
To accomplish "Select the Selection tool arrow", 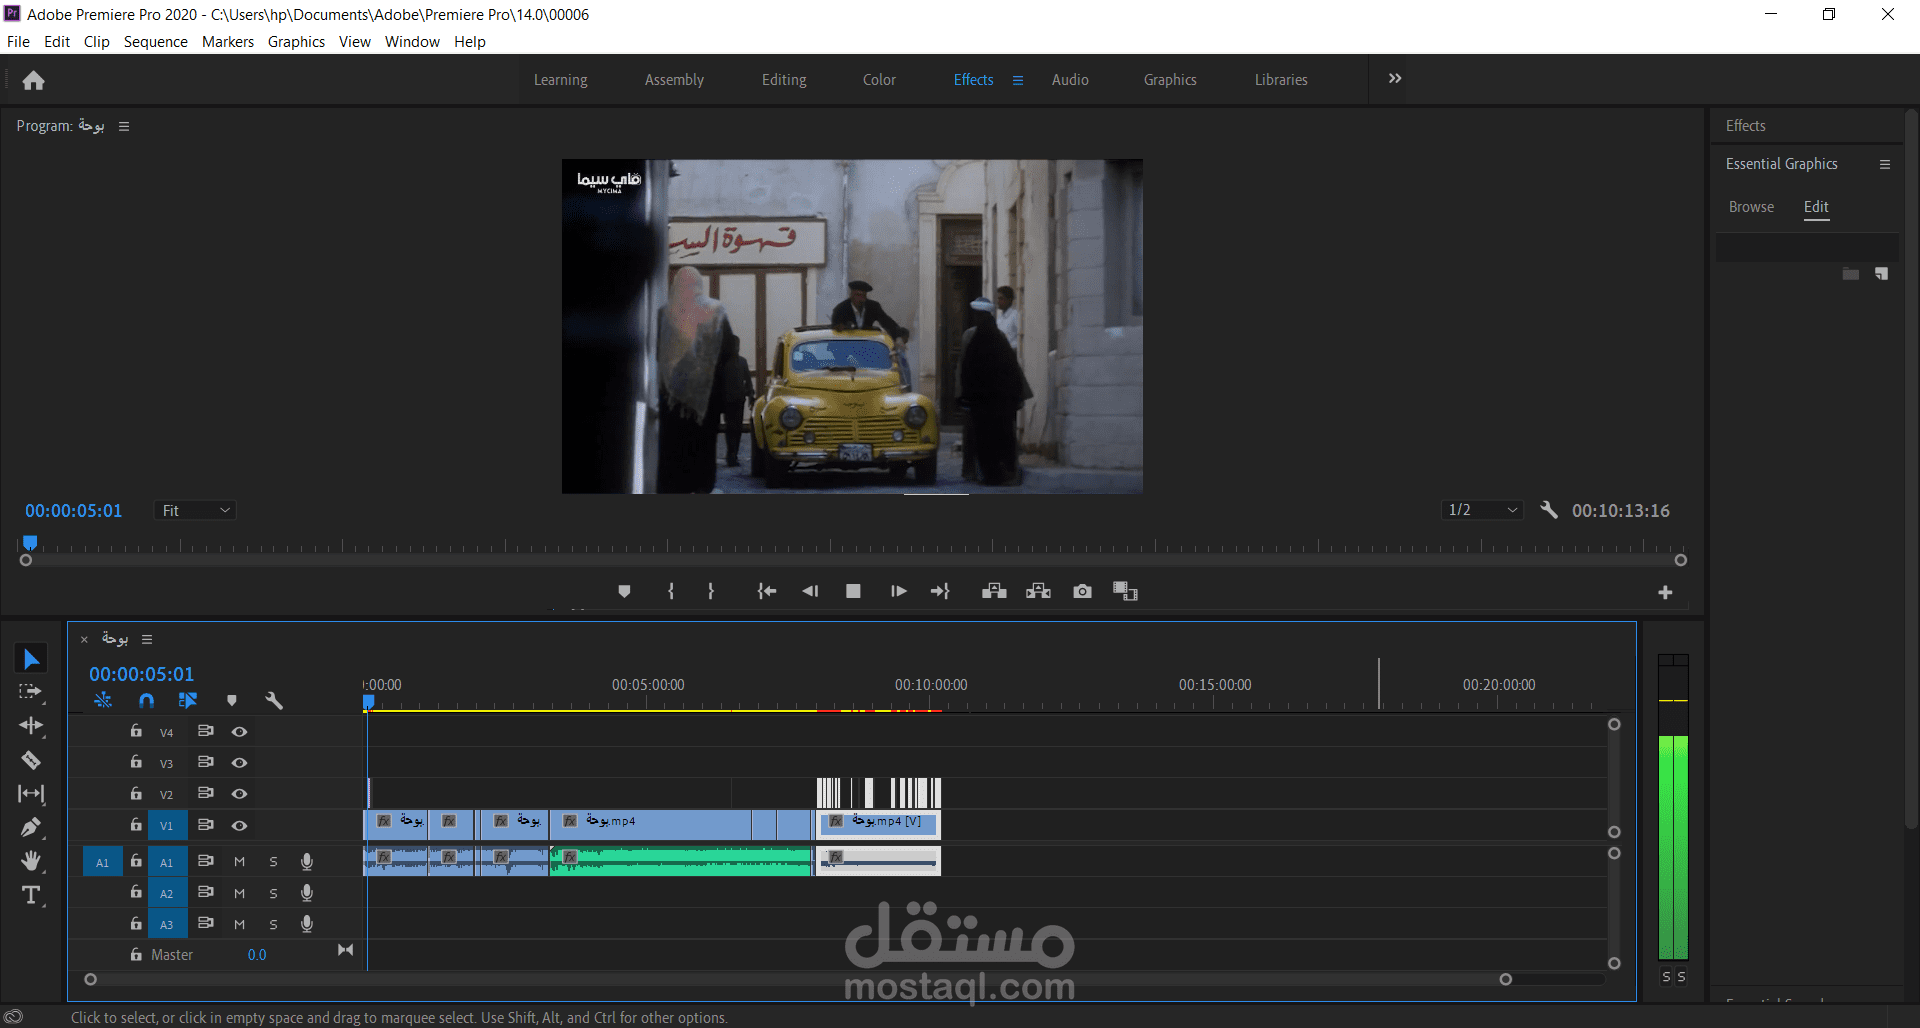I will 31,659.
